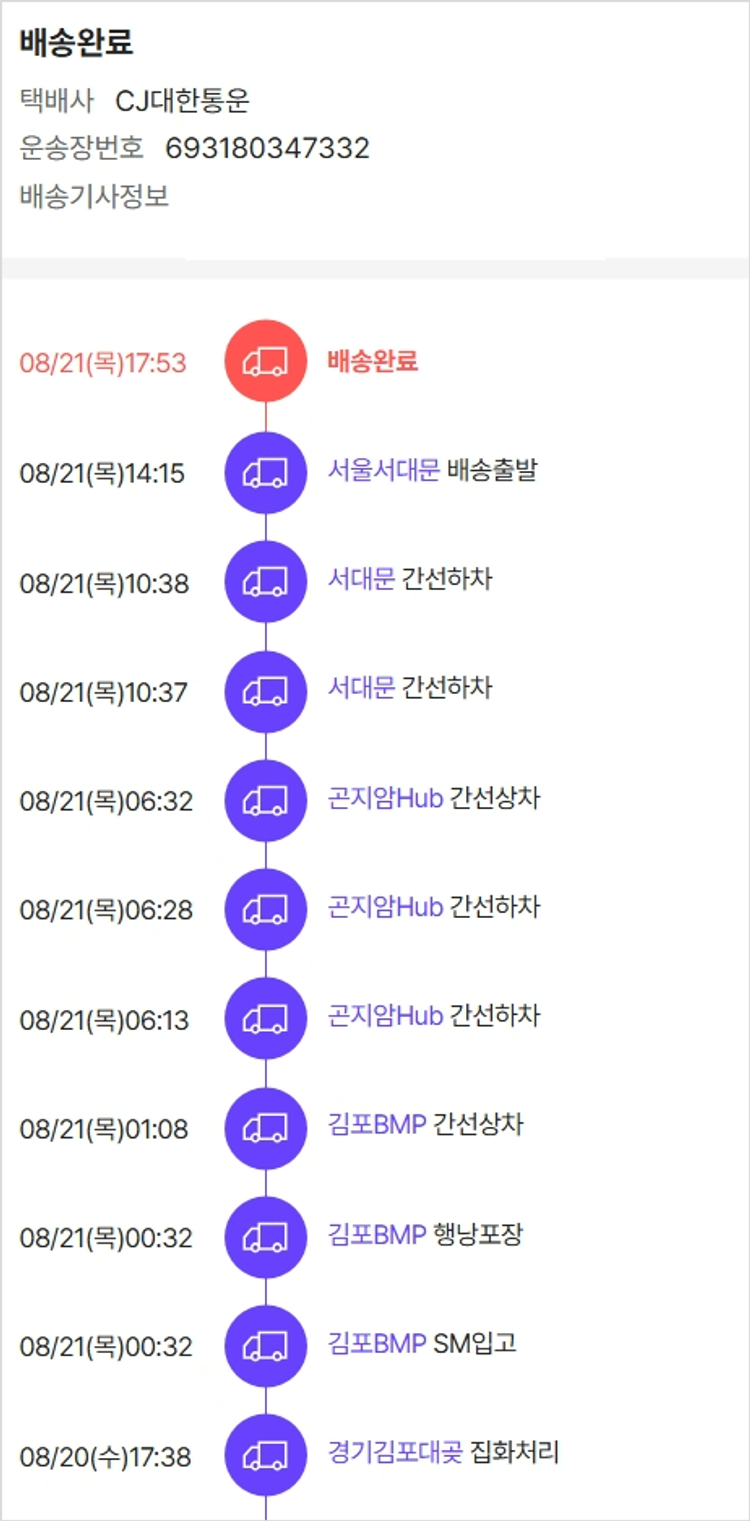
Task: Open 김포BMP link in SM입고 row
Action: 377,1343
